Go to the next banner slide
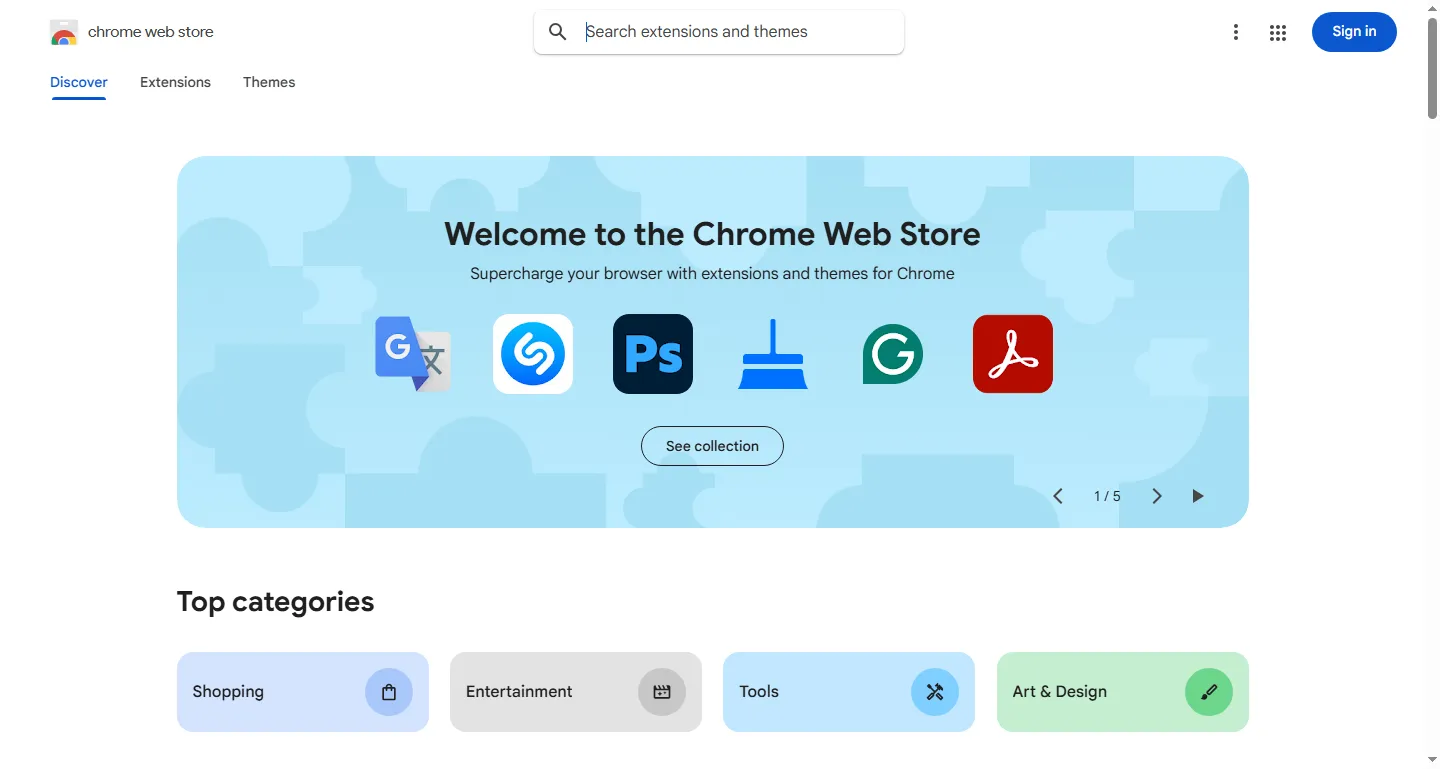 (1157, 496)
